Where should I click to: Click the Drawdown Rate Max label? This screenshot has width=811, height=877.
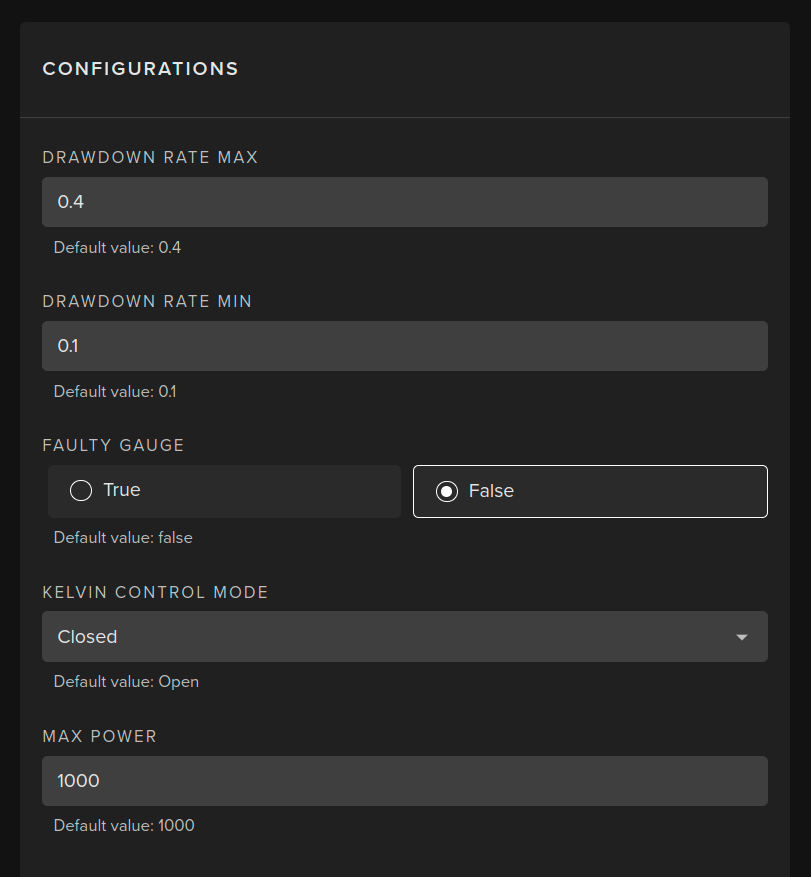(x=150, y=157)
